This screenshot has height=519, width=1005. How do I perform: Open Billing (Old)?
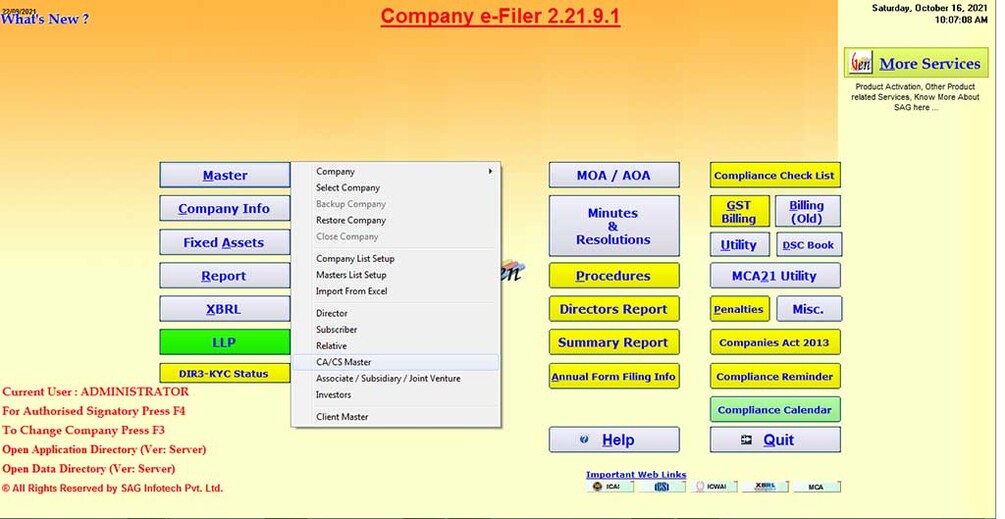pos(808,211)
